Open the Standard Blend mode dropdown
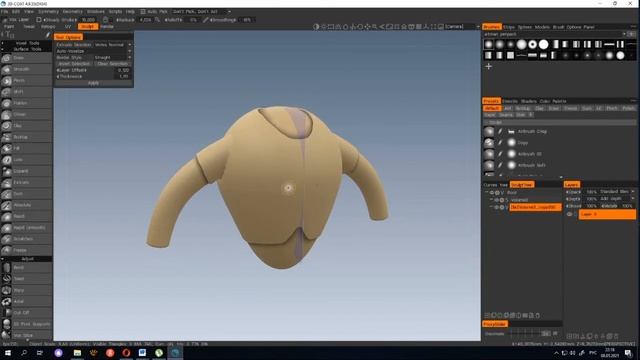The image size is (640, 360). coord(618,191)
